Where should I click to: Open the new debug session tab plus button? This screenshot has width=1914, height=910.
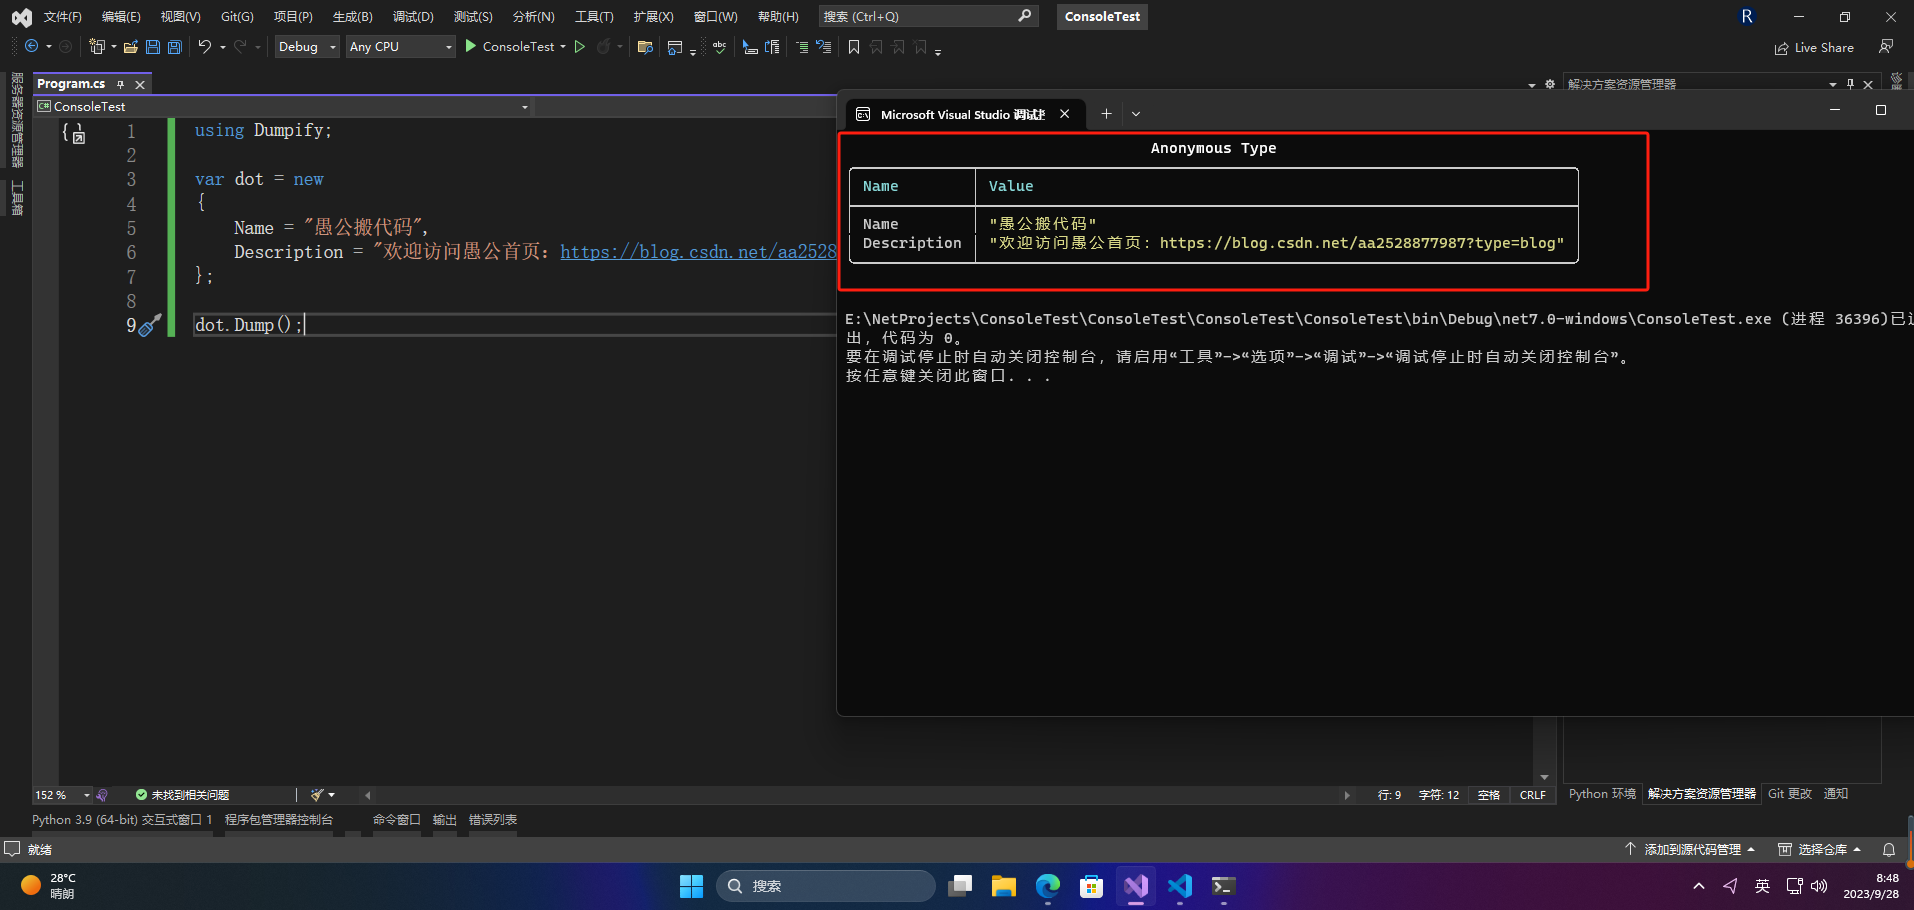1106,113
